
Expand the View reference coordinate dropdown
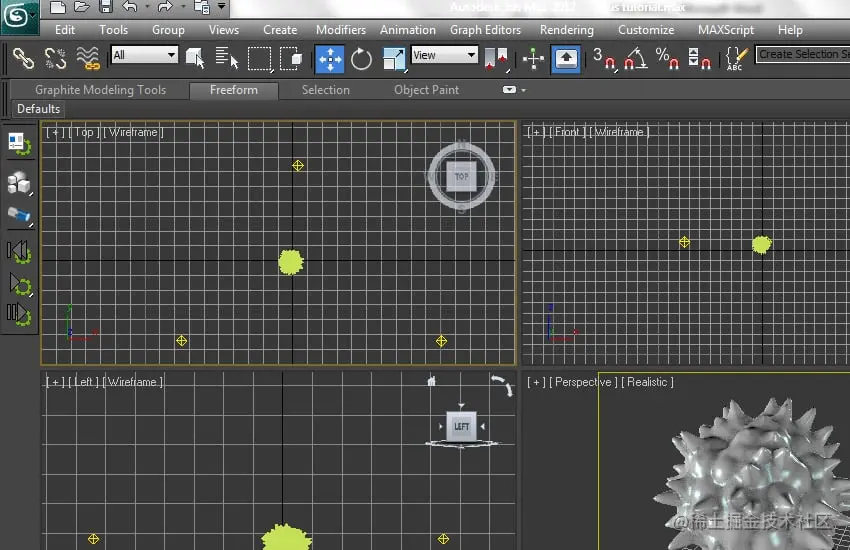445,55
